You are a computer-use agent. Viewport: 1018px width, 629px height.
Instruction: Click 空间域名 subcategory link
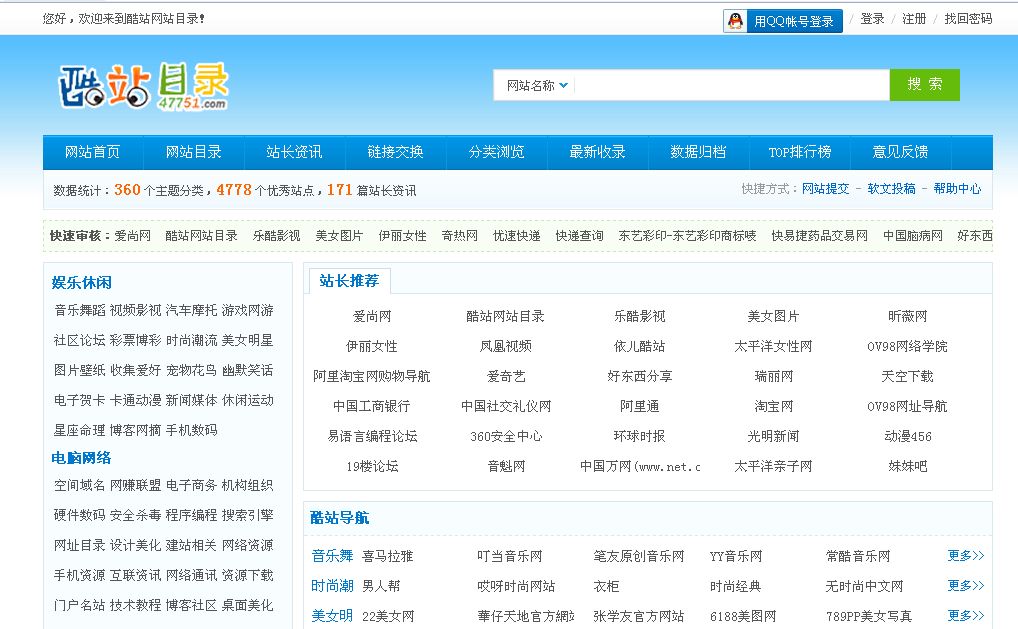tap(80, 485)
